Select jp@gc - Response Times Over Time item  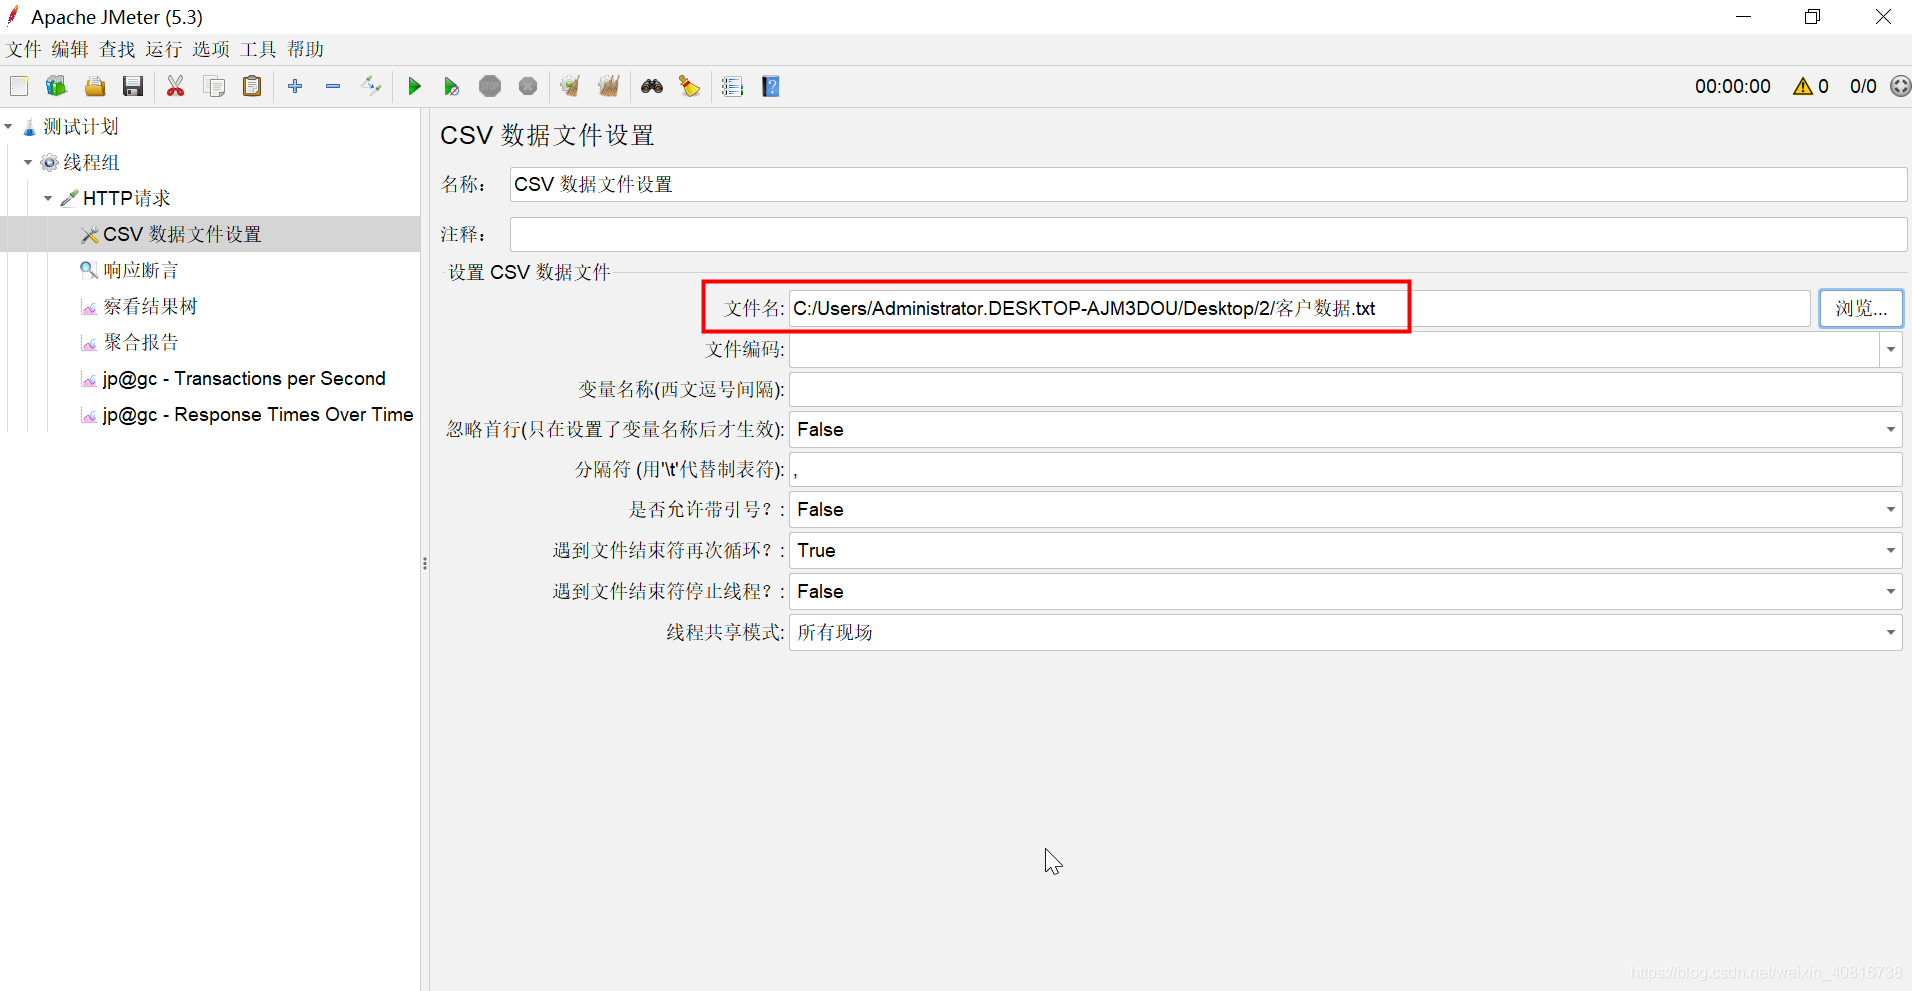(x=257, y=414)
